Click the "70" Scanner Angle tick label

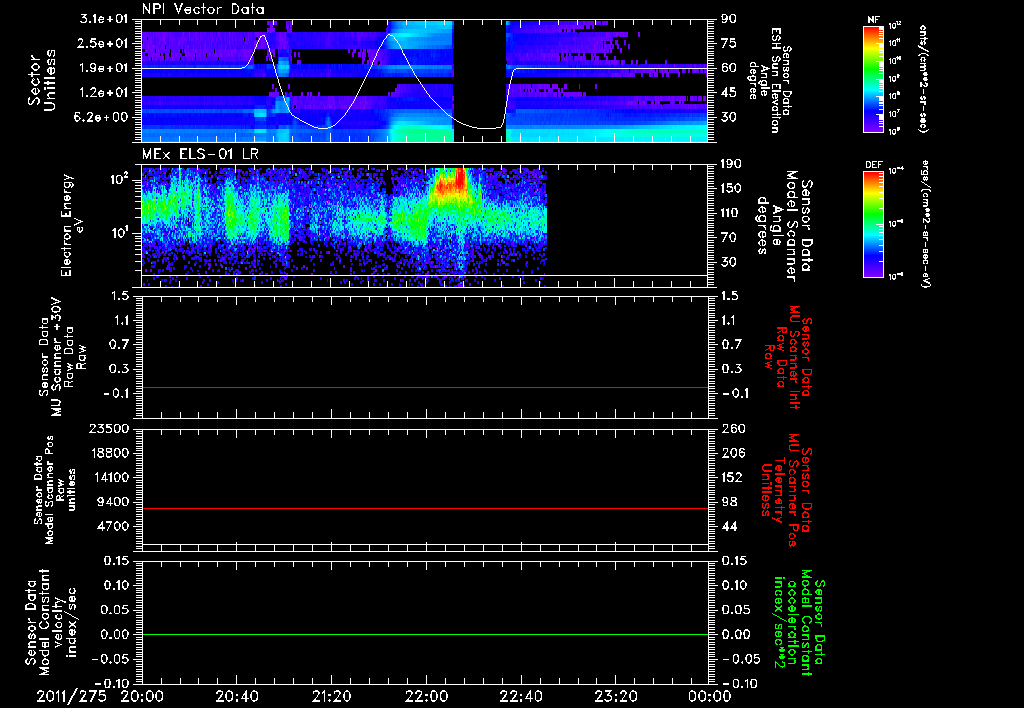pos(729,238)
